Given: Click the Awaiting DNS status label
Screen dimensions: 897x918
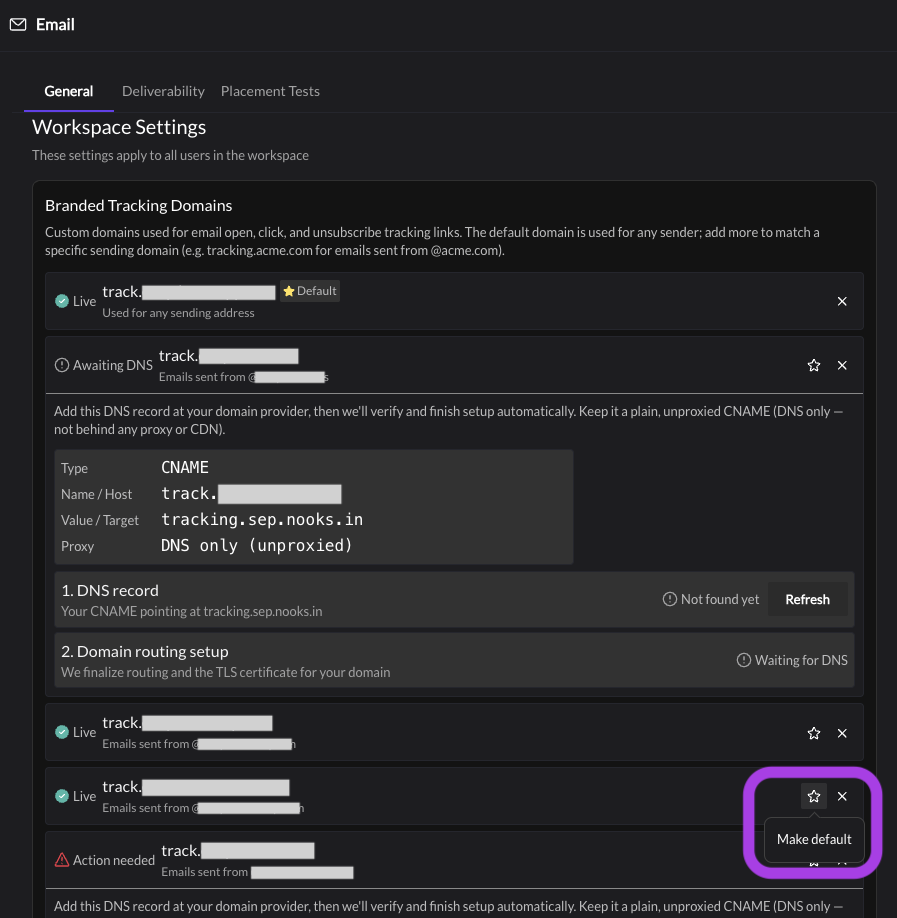Looking at the screenshot, I should click(112, 365).
